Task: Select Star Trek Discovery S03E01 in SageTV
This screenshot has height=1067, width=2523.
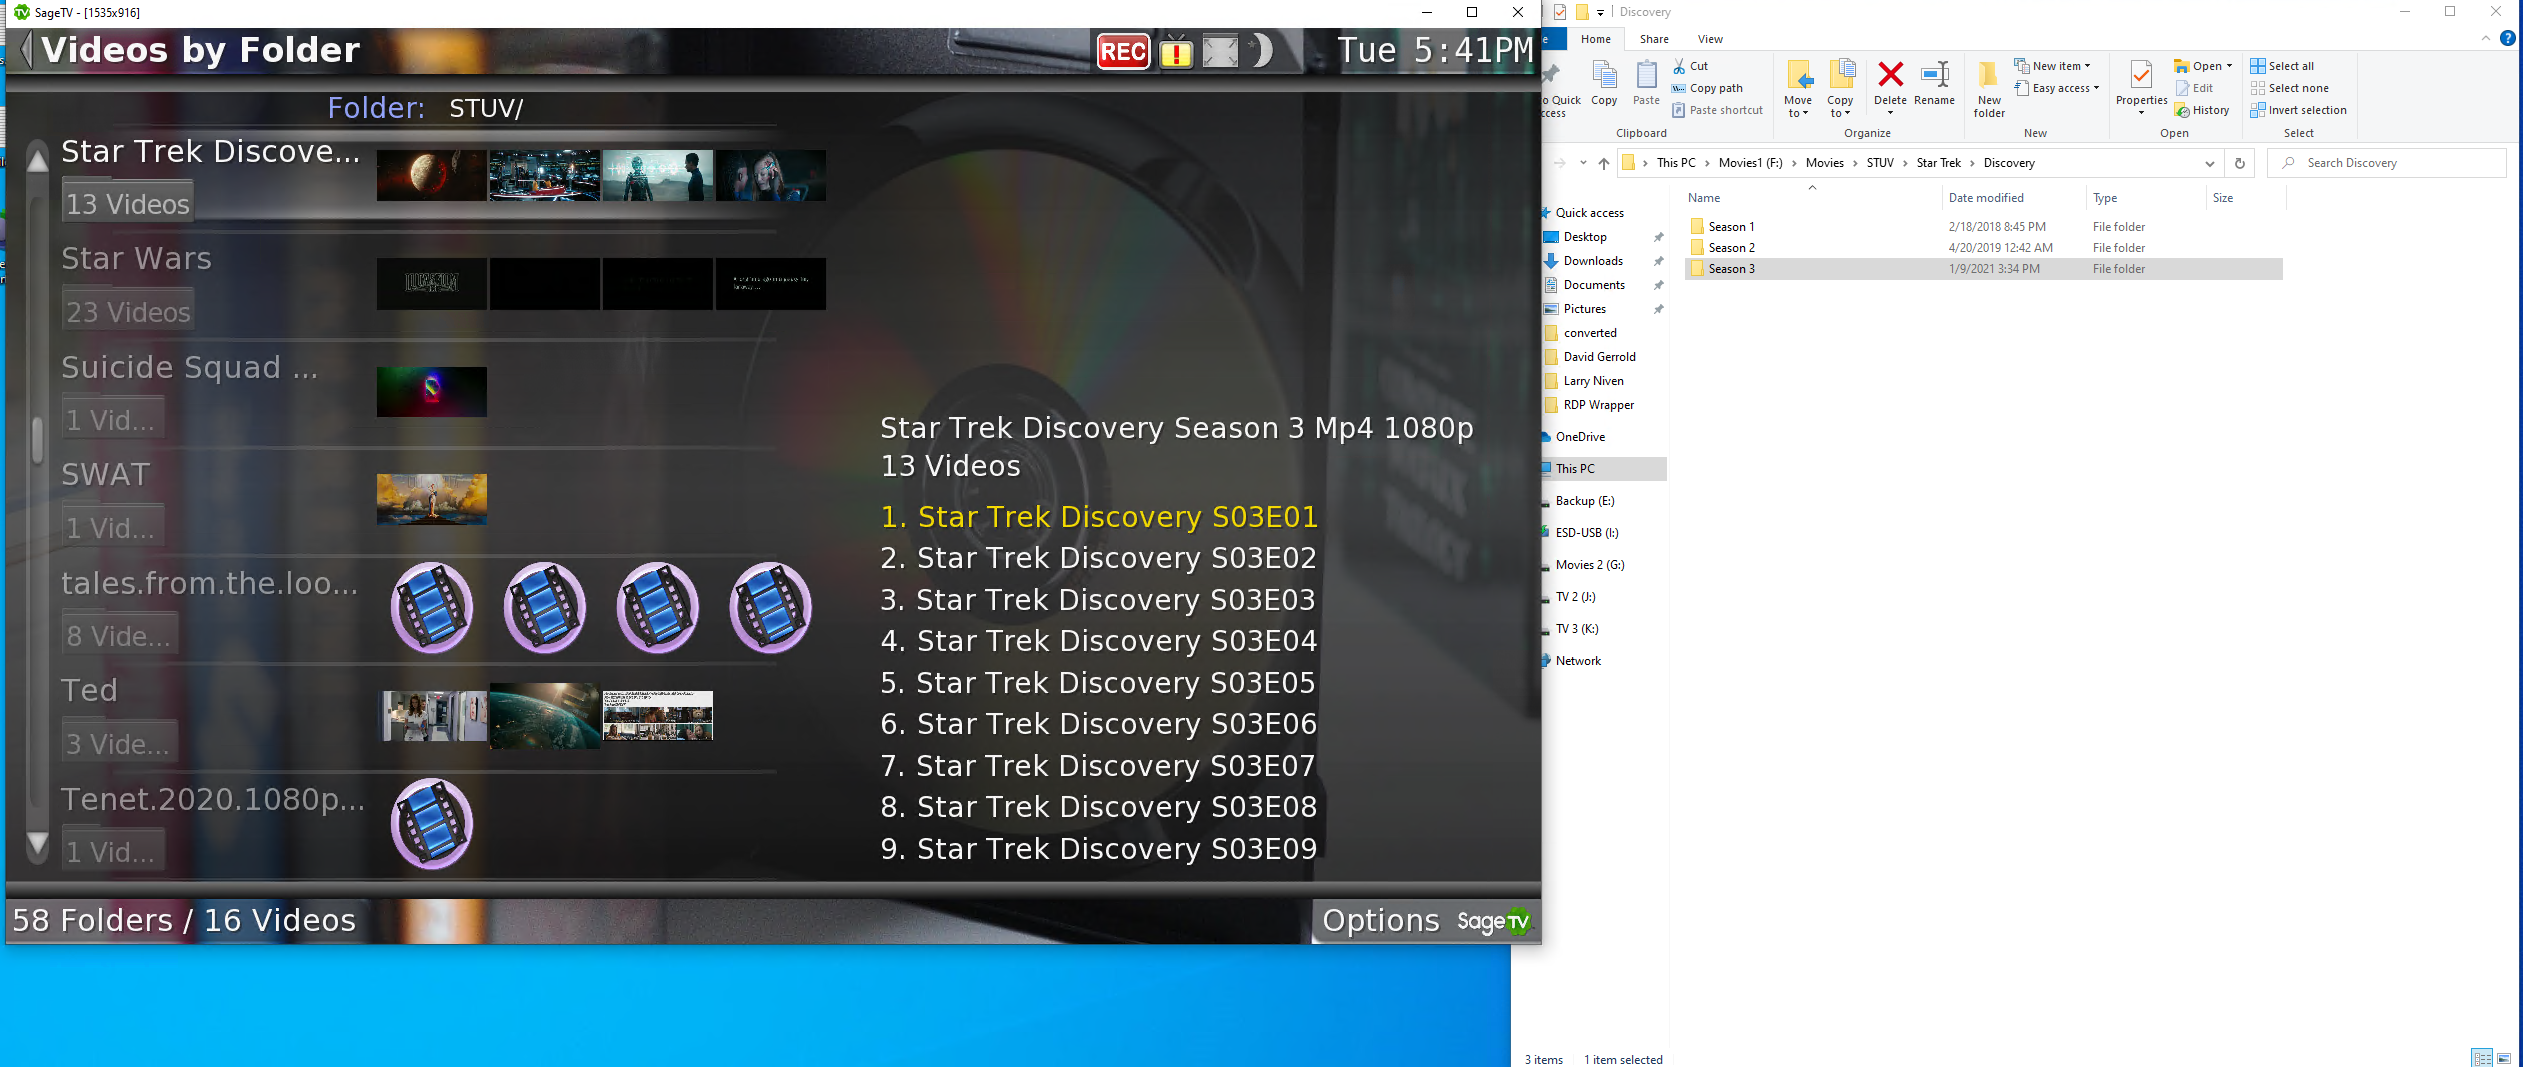Action: [1099, 517]
